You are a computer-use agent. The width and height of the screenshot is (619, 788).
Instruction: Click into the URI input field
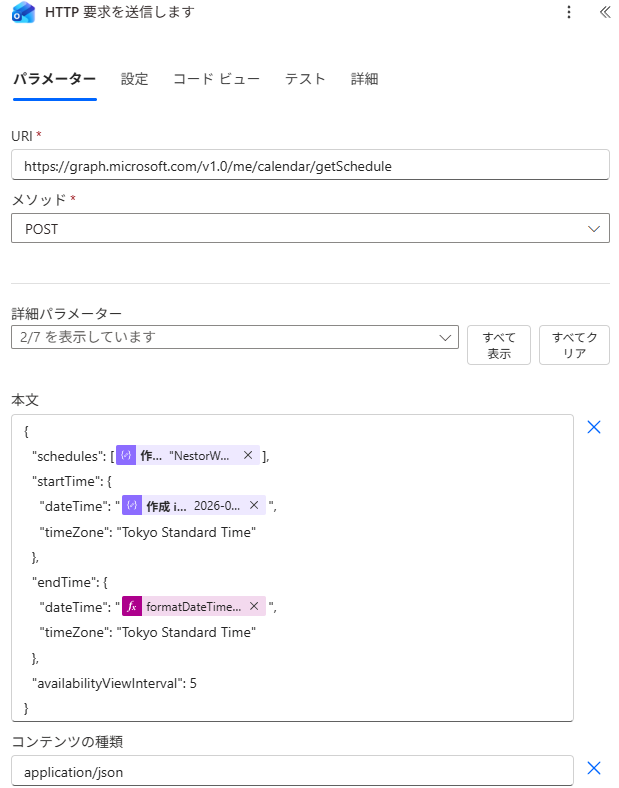[x=310, y=165]
